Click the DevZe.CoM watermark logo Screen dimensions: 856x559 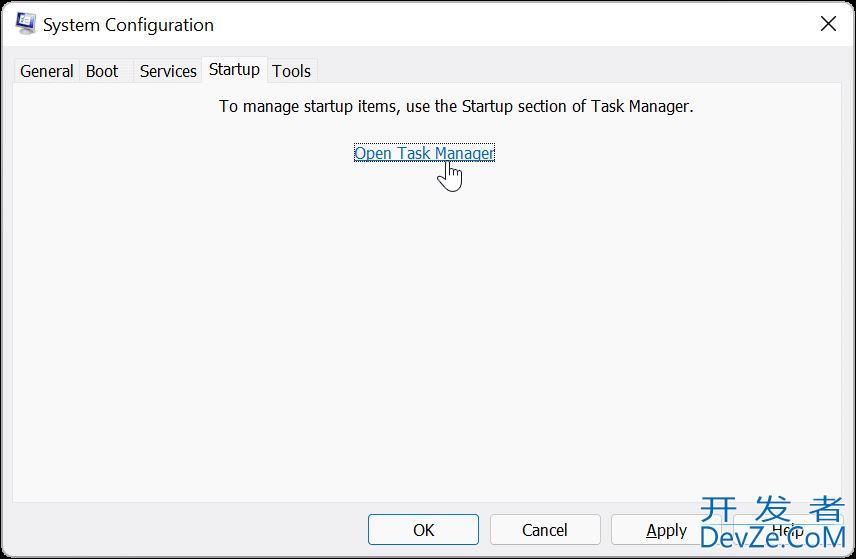point(772,537)
